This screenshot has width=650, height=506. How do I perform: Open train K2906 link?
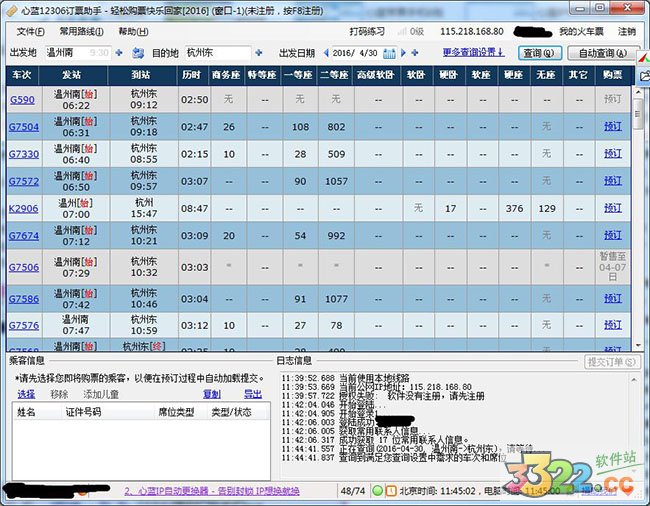tap(24, 208)
